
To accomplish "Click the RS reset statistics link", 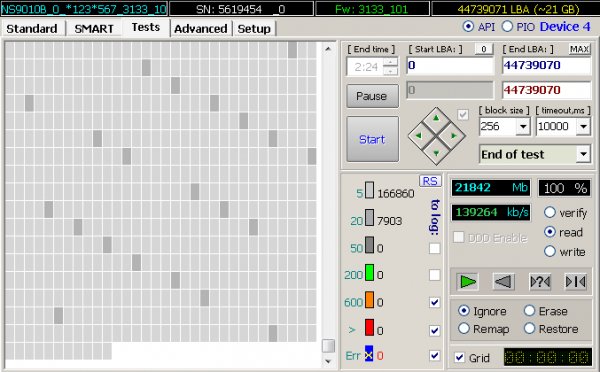I will (430, 181).
